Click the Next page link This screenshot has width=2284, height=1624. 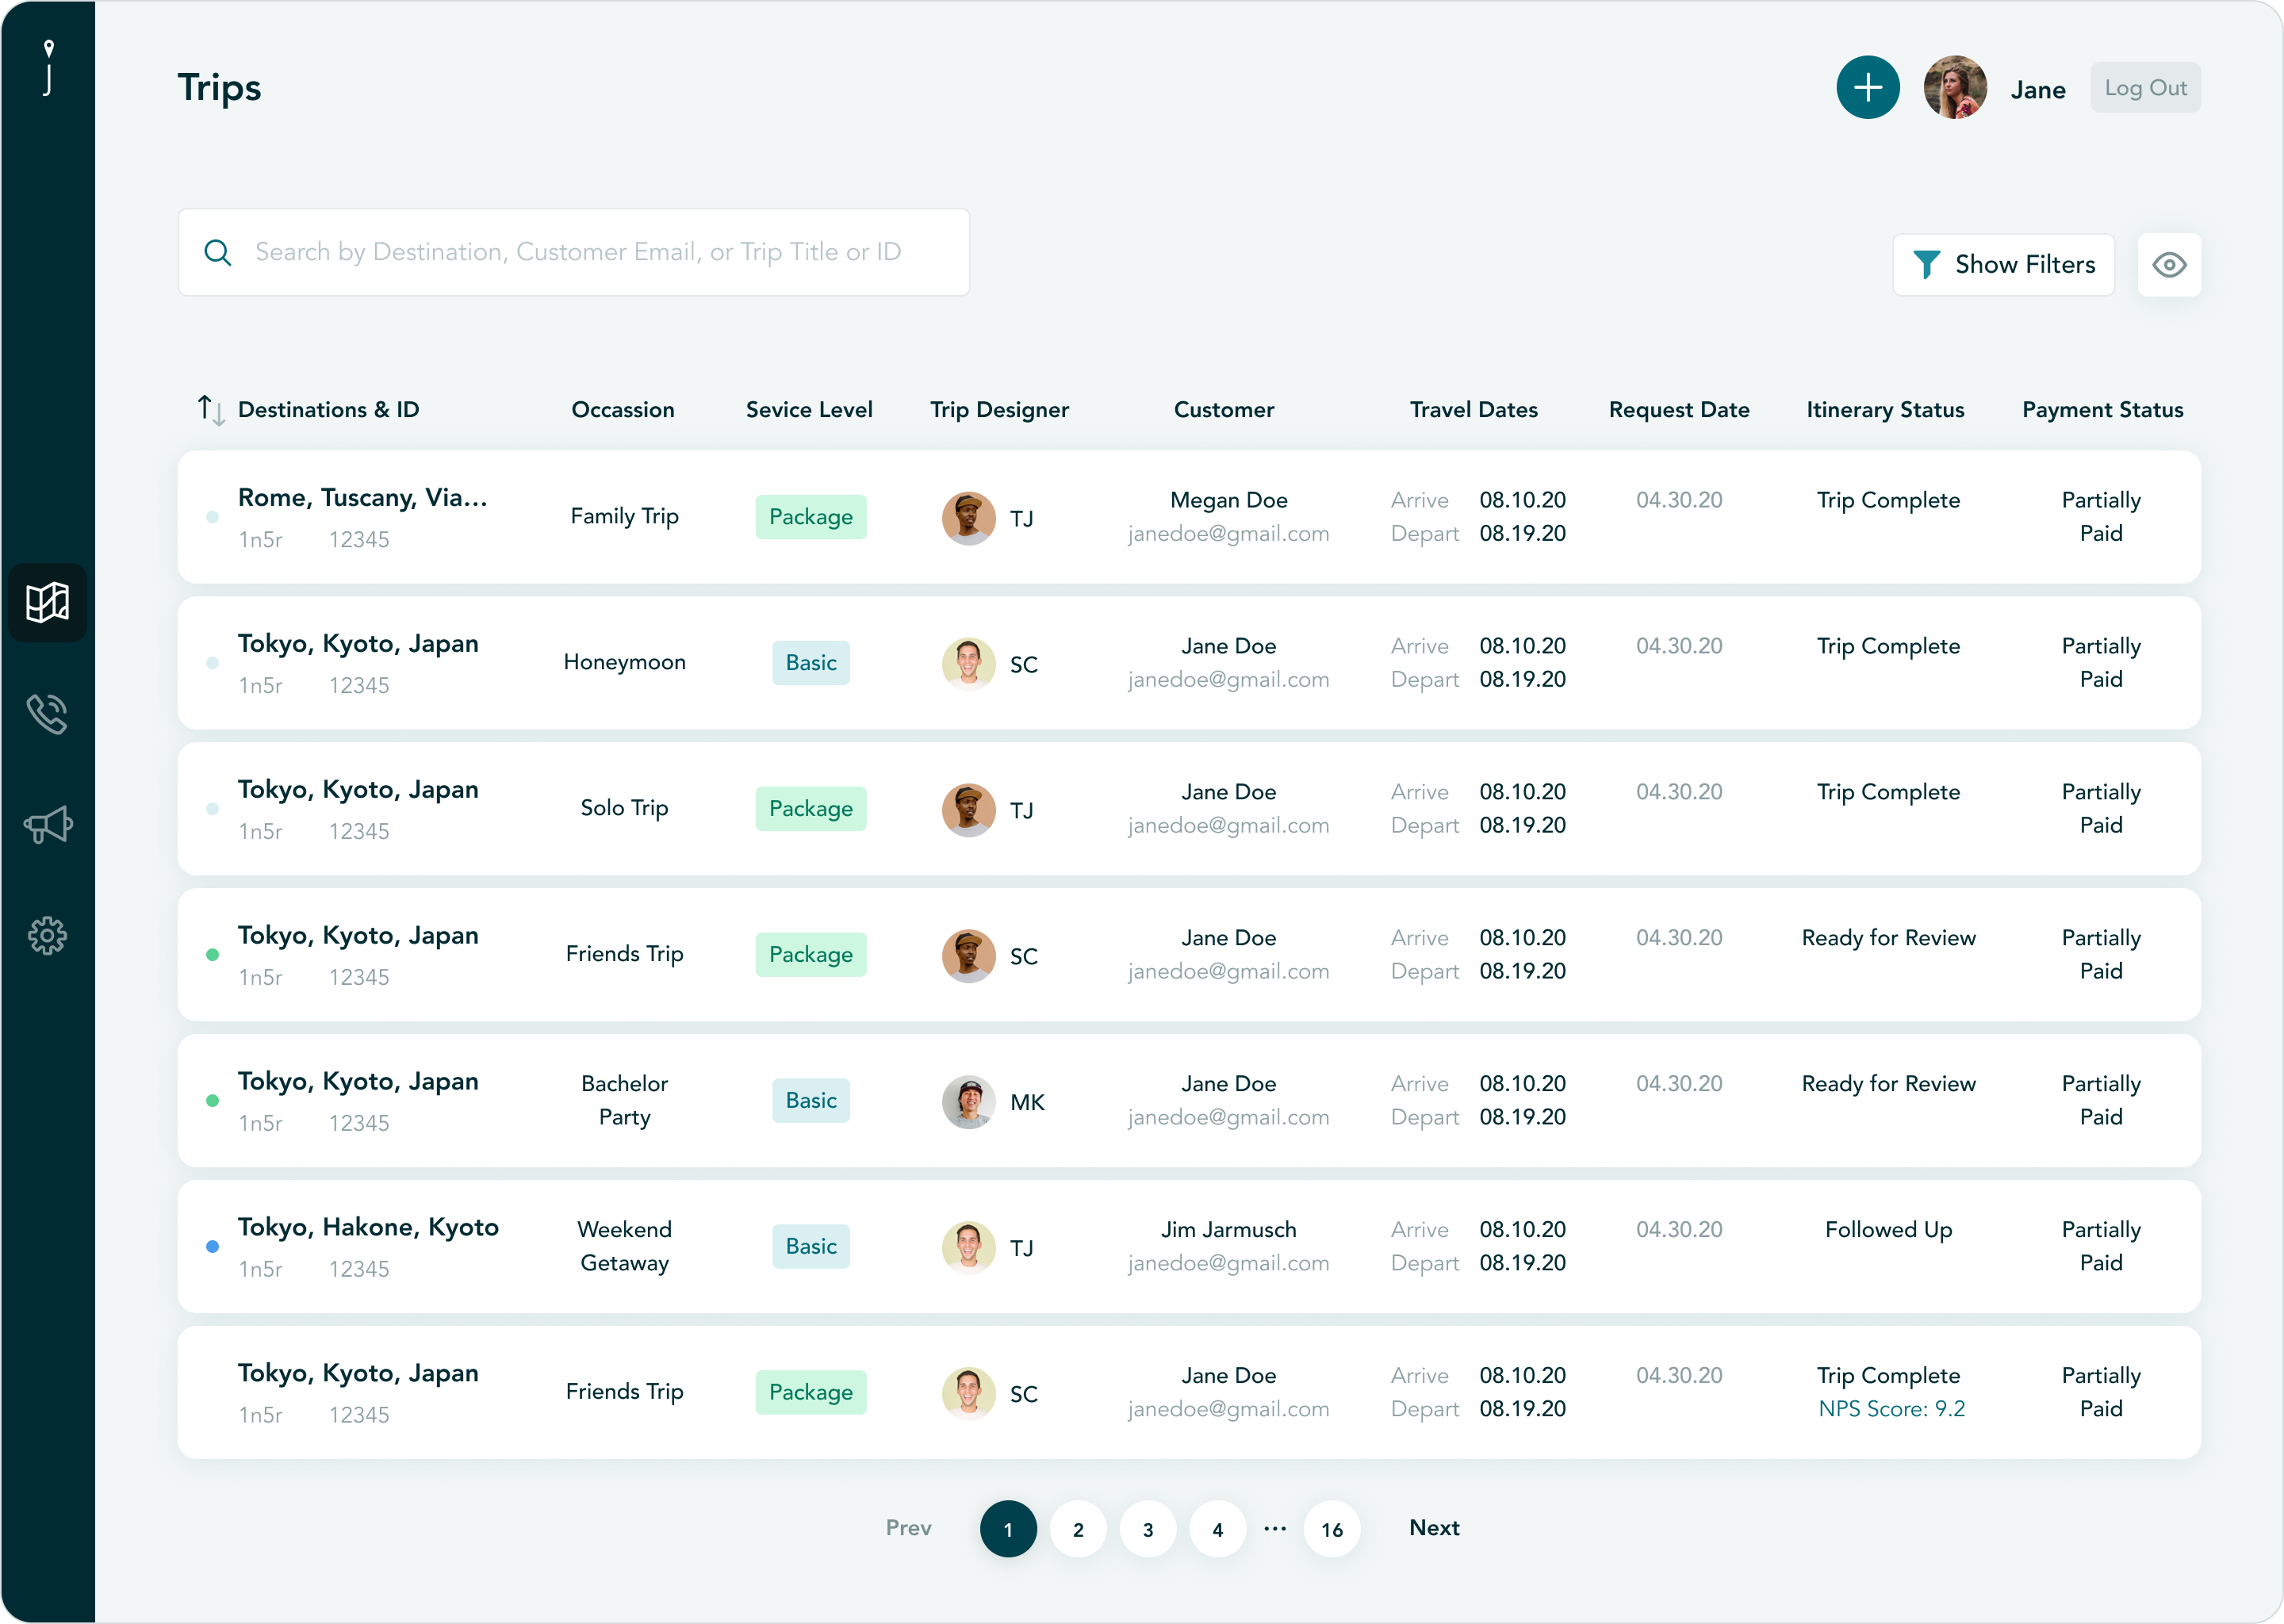pos(1433,1527)
